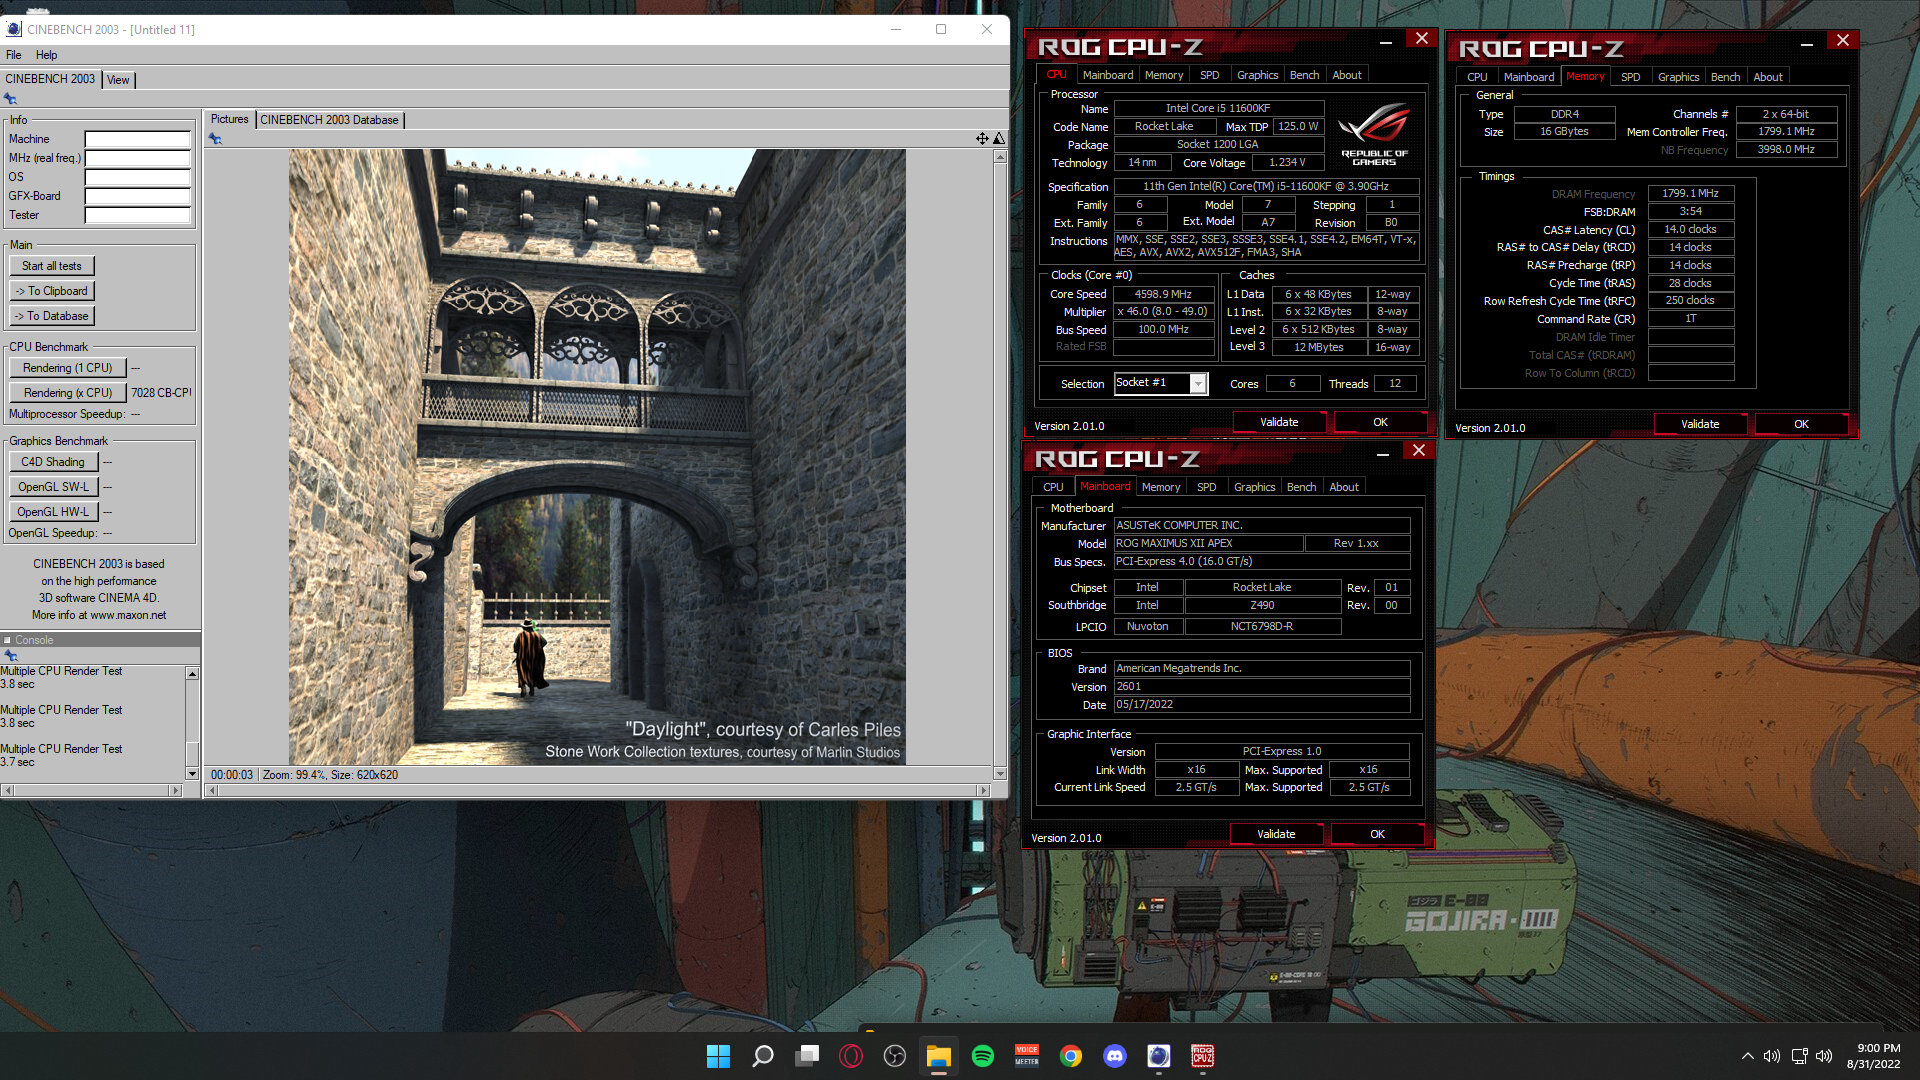Image resolution: width=1920 pixels, height=1080 pixels.
Task: Select the Pictures tab
Action: coord(229,119)
